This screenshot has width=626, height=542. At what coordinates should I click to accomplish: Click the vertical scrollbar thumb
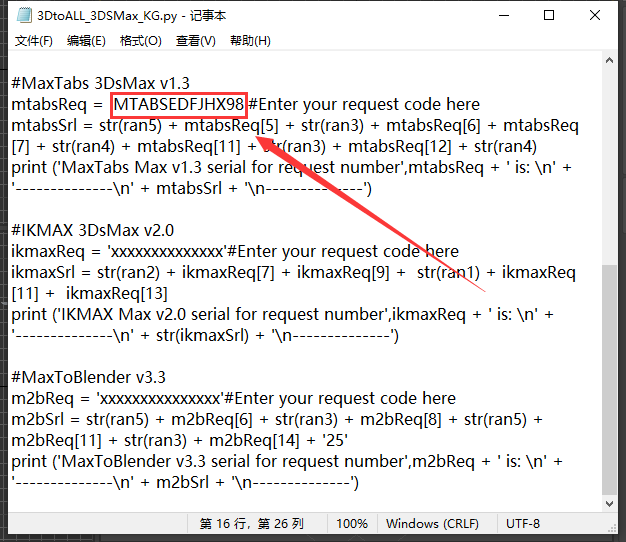(609, 379)
